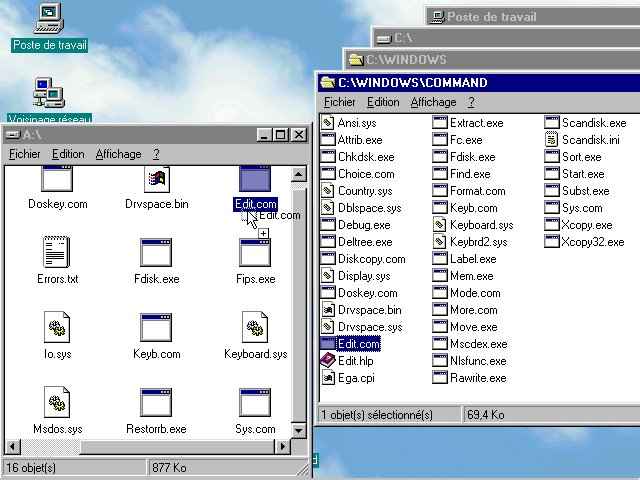Activate the C:\WINDOWS window title bar
The height and width of the screenshot is (480, 640).
492,60
